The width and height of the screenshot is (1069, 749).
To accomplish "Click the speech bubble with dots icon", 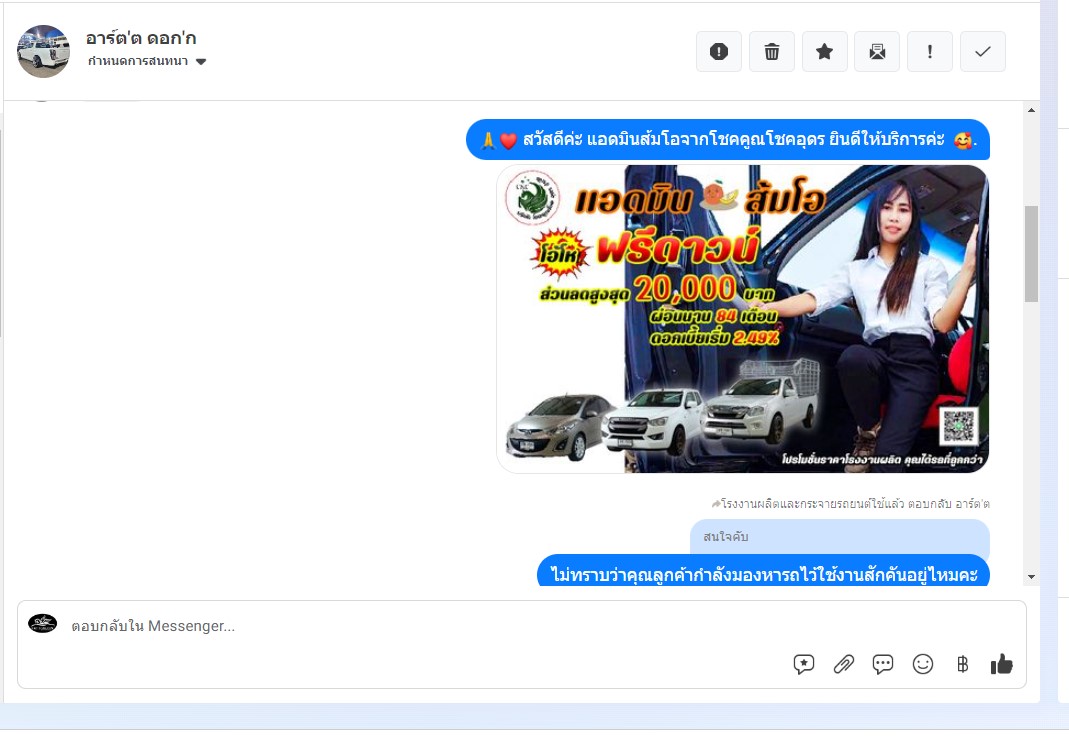I will click(x=883, y=664).
